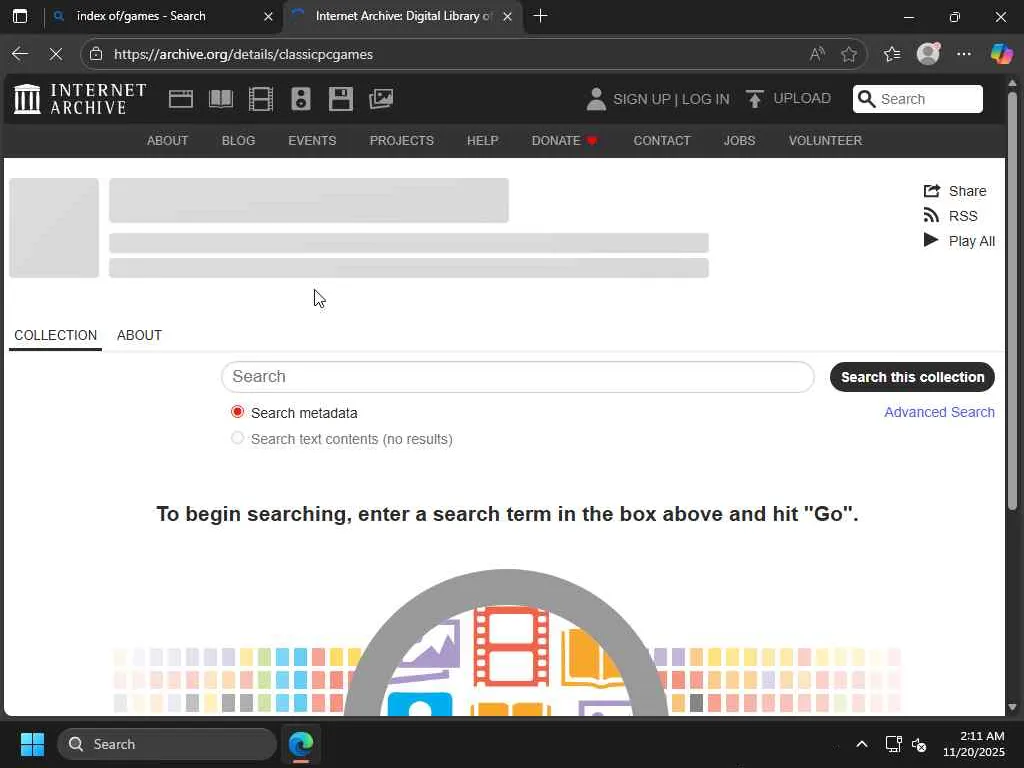1024x768 pixels.
Task: Open the clock and date in the taskbar
Action: tap(973, 744)
